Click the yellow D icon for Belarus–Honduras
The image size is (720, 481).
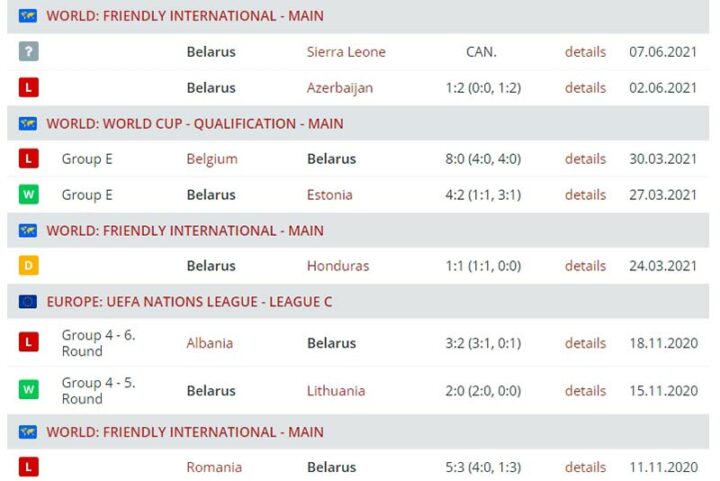coord(28,266)
